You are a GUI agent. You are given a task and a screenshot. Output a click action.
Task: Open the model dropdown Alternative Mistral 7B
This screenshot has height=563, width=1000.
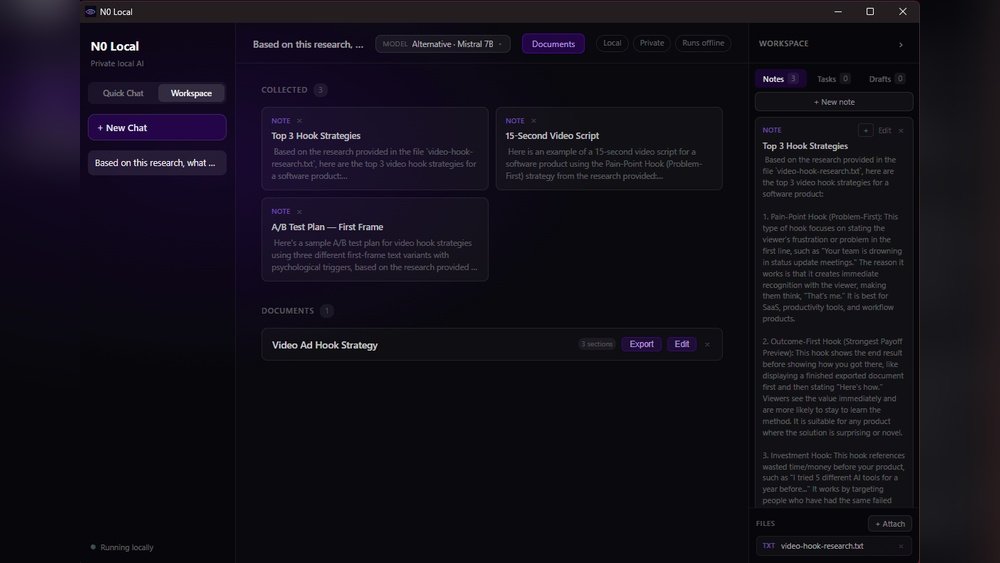[443, 44]
